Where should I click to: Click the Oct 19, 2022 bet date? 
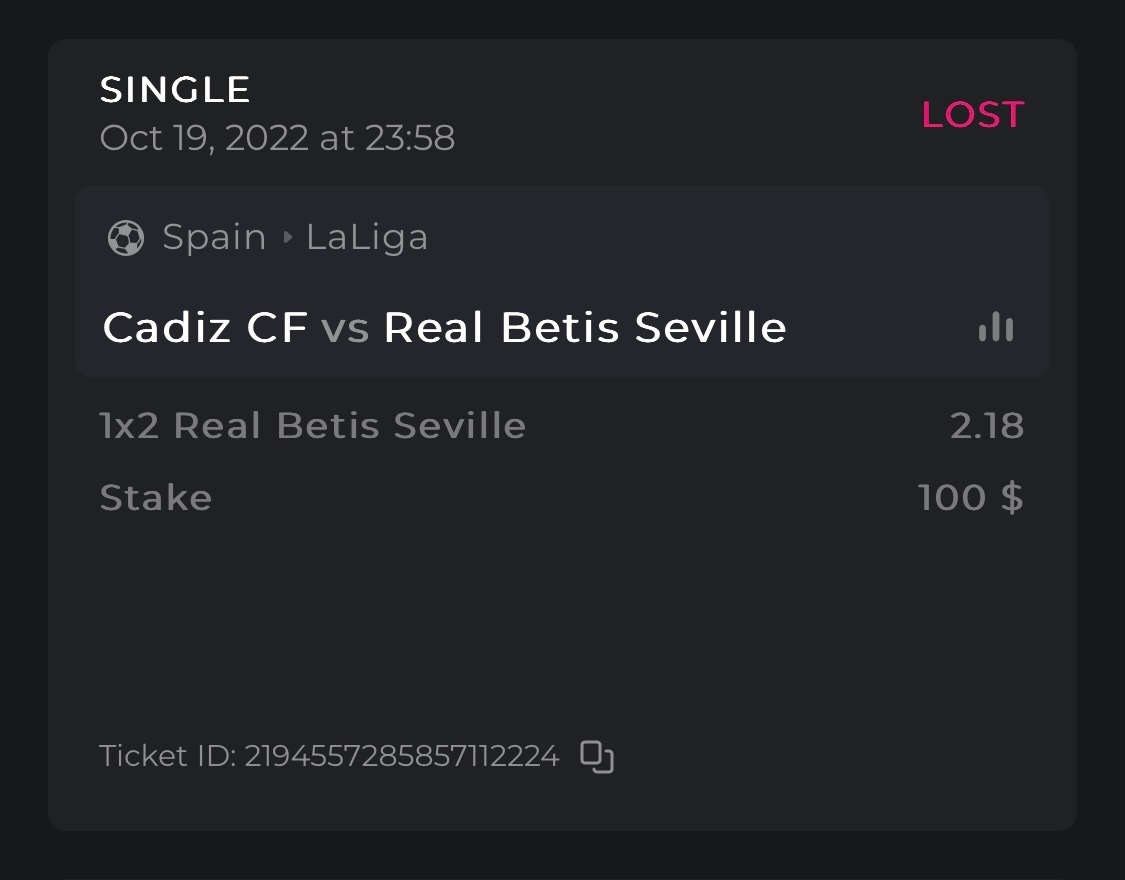(204, 138)
